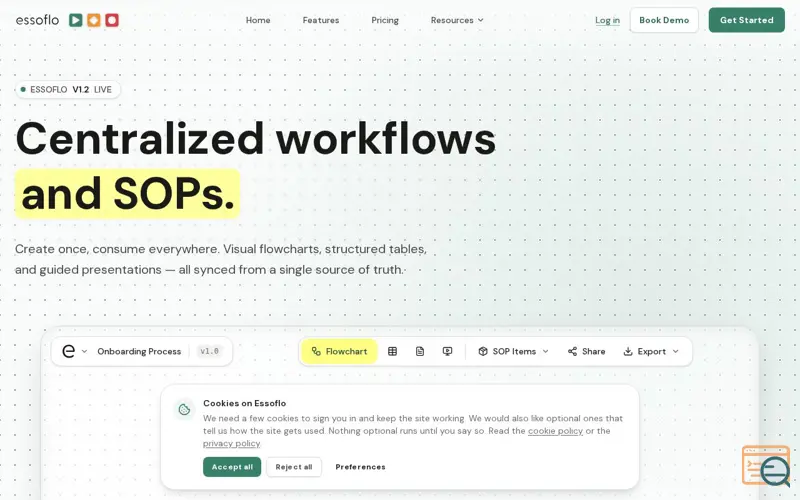The image size is (800, 500).
Task: Open the presentation view icon
Action: [447, 351]
